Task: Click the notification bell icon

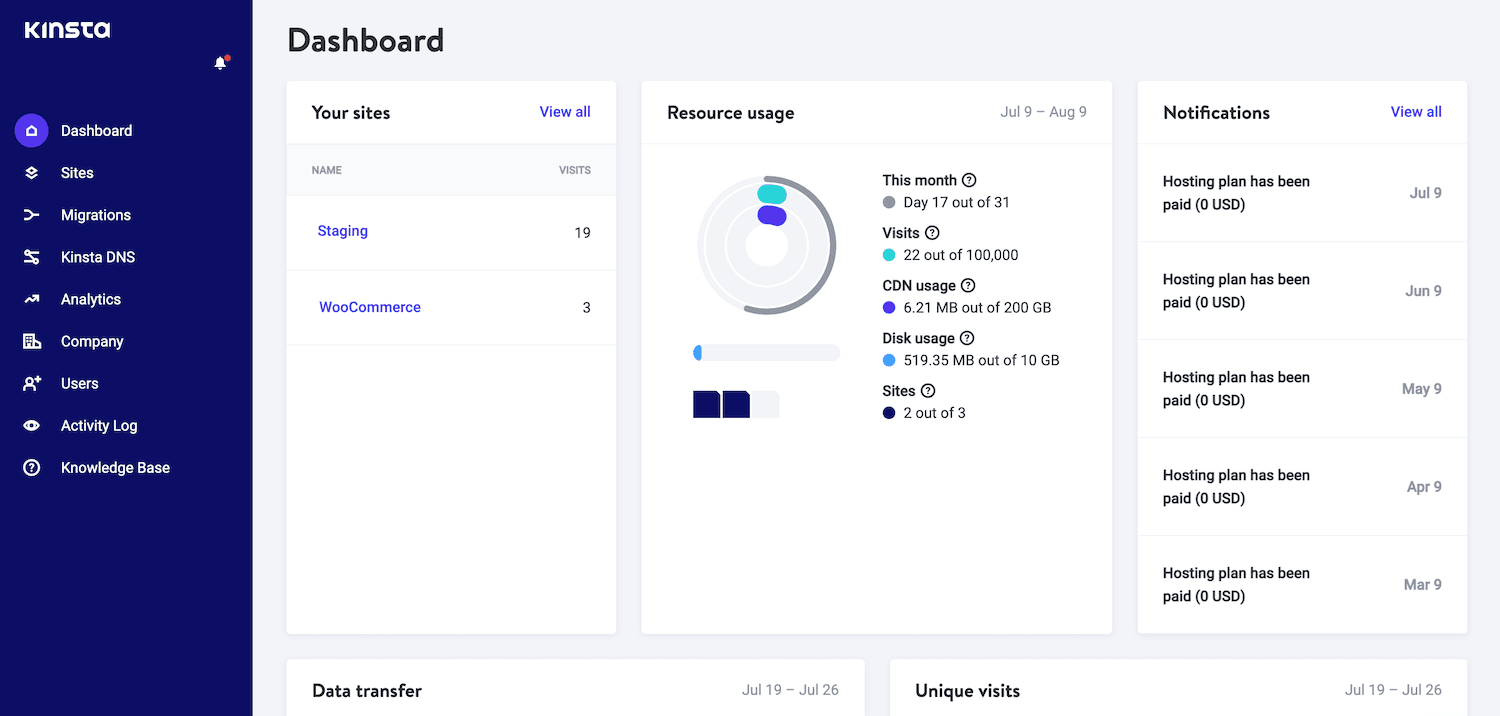Action: click(220, 62)
